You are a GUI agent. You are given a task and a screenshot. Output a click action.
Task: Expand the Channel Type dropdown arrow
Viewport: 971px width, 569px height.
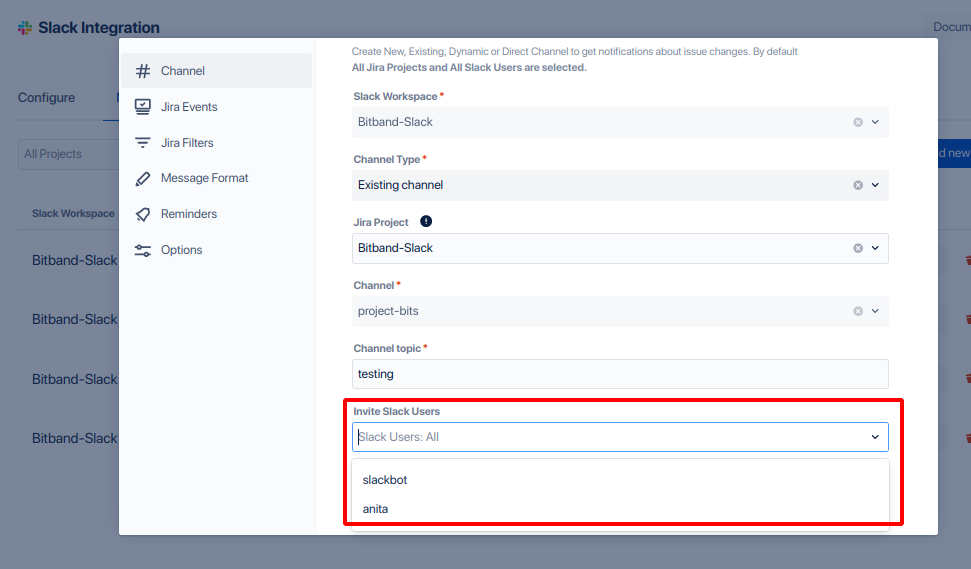point(875,185)
